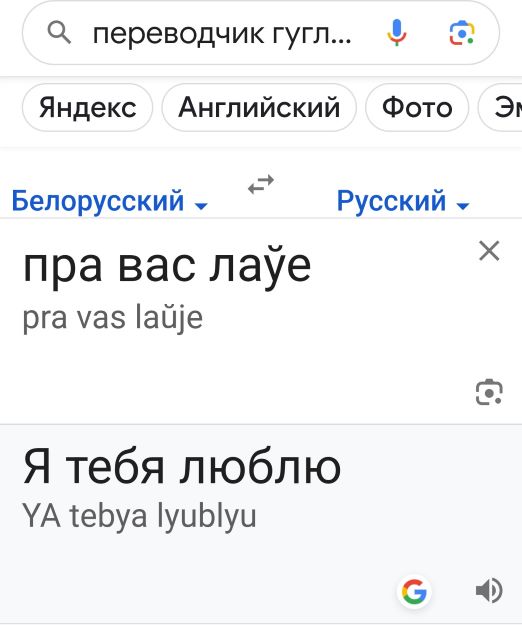Open the Русский target language dropdown

[x=403, y=200]
